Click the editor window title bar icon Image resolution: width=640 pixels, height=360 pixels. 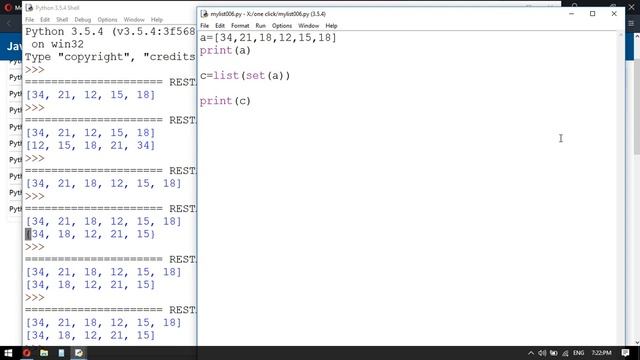coord(204,14)
